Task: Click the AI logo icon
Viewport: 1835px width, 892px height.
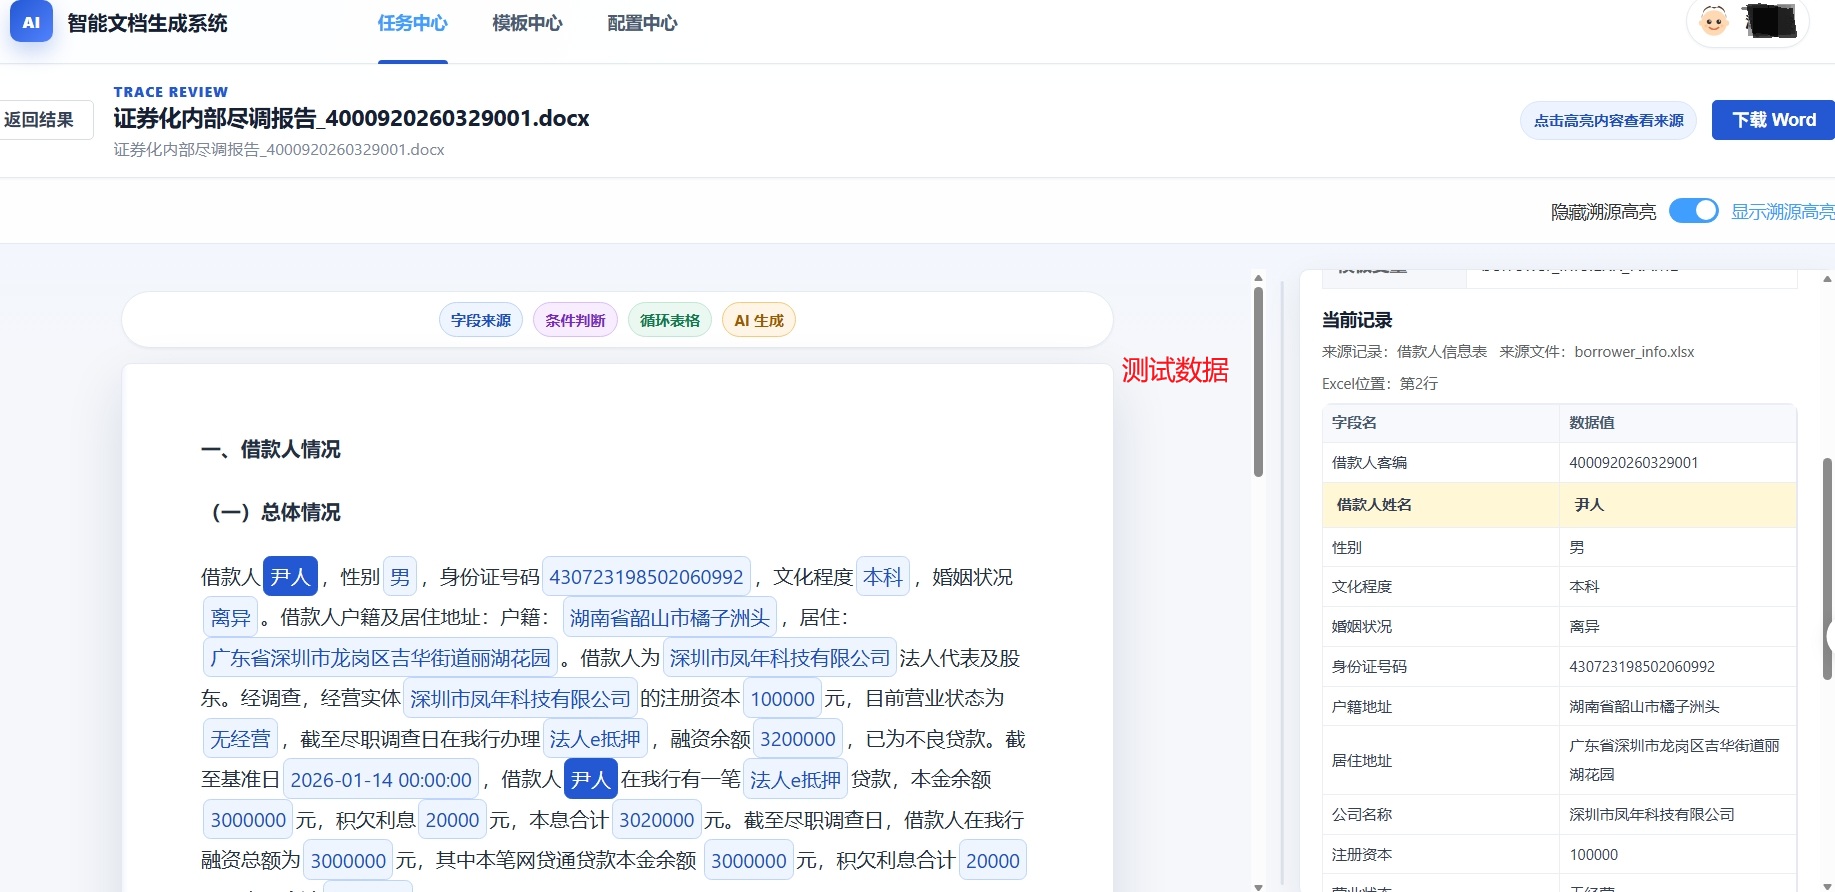Action: pos(31,22)
